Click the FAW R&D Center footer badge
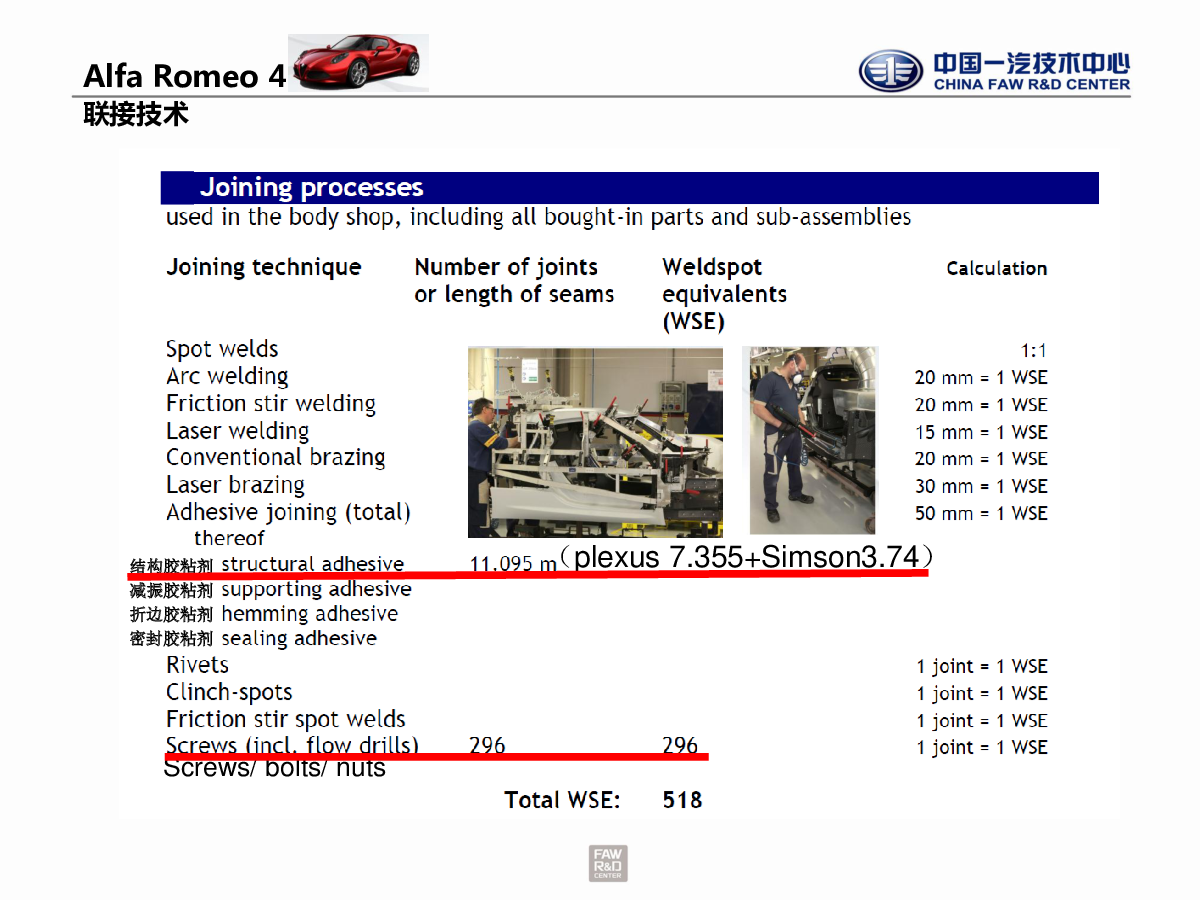This screenshot has width=1200, height=900. pyautogui.click(x=608, y=863)
